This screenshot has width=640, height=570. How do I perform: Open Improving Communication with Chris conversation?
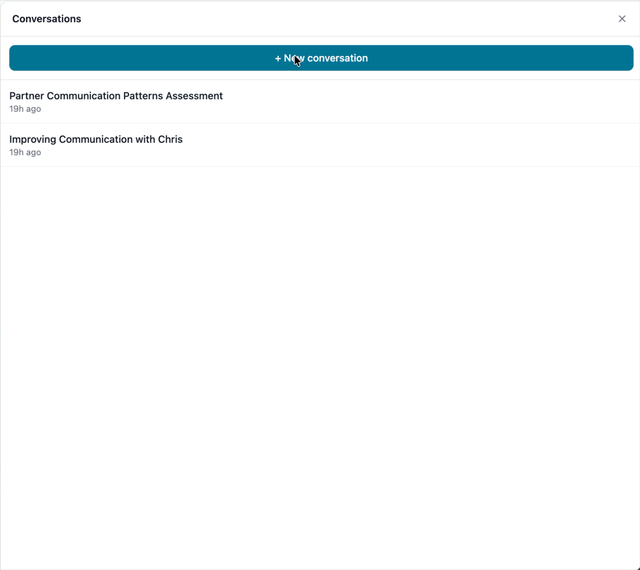pos(96,139)
